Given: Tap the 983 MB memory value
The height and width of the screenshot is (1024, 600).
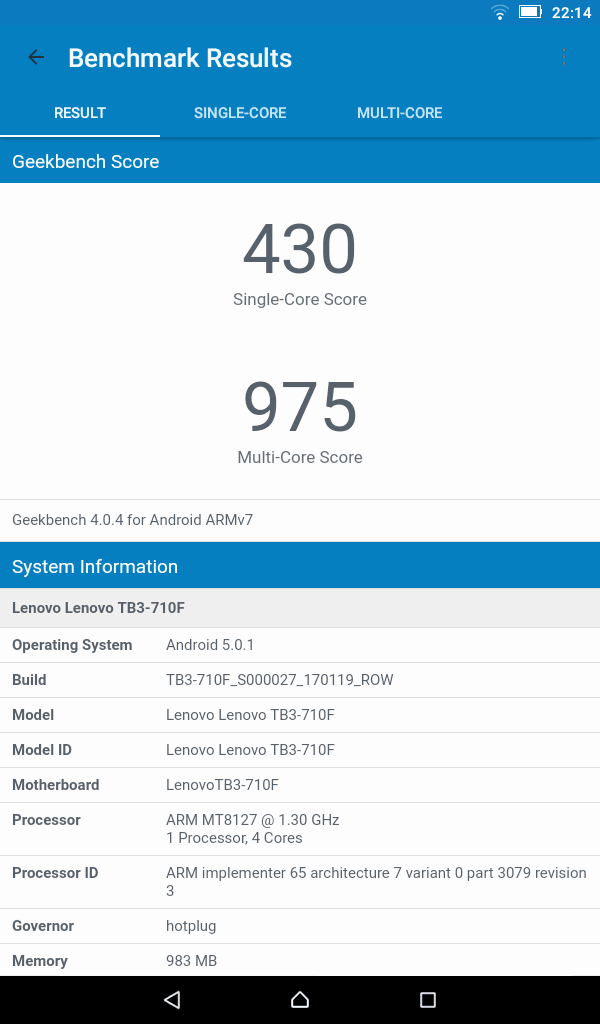Looking at the screenshot, I should pyautogui.click(x=191, y=961).
